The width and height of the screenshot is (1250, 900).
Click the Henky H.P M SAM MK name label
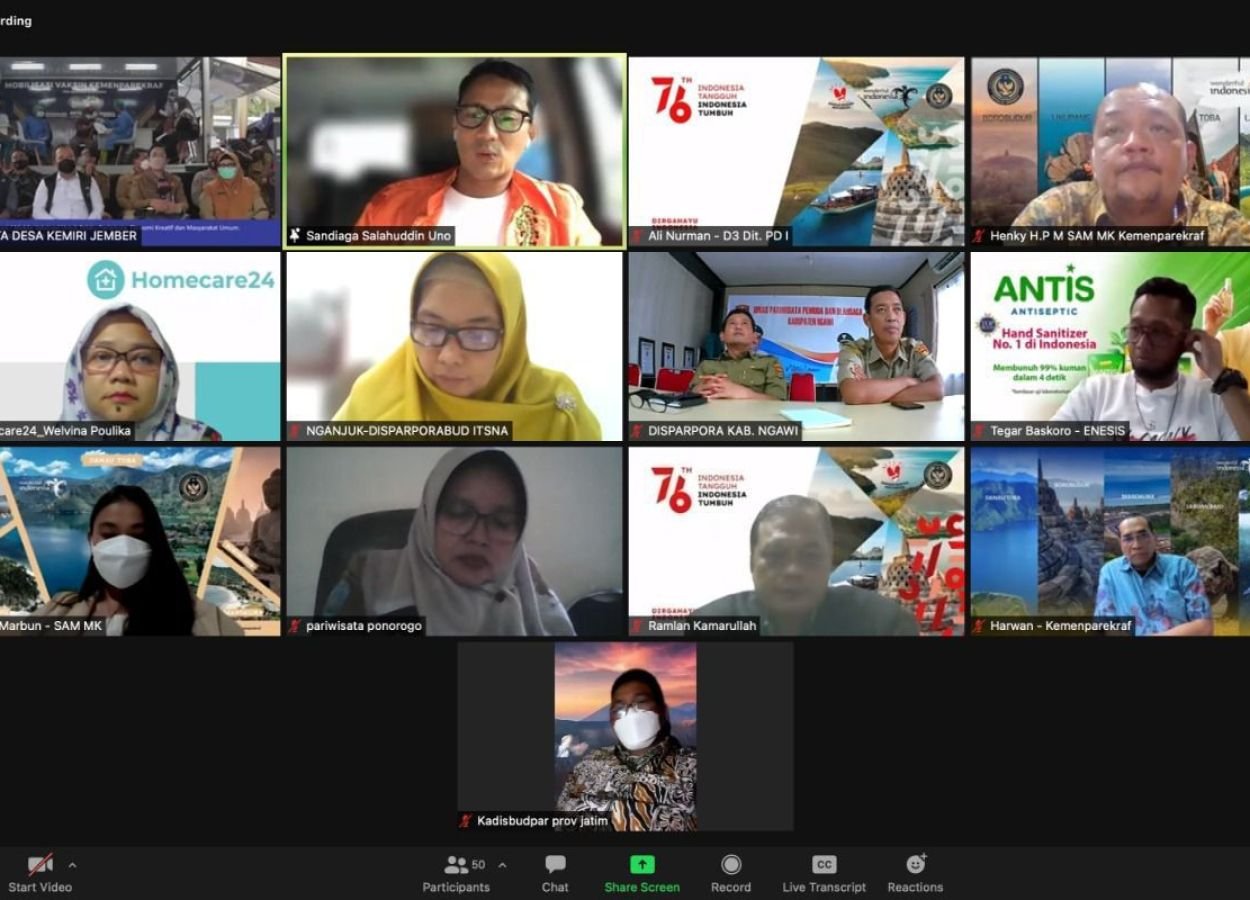tap(1097, 237)
